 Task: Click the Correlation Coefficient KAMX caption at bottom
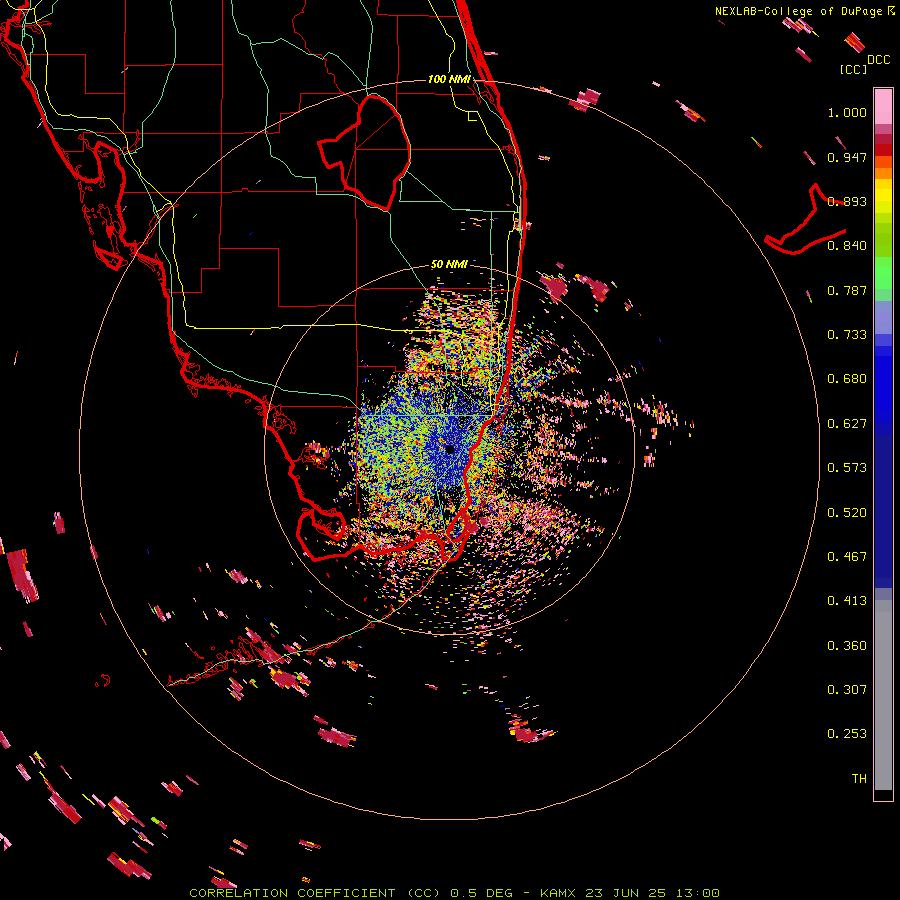(x=454, y=893)
